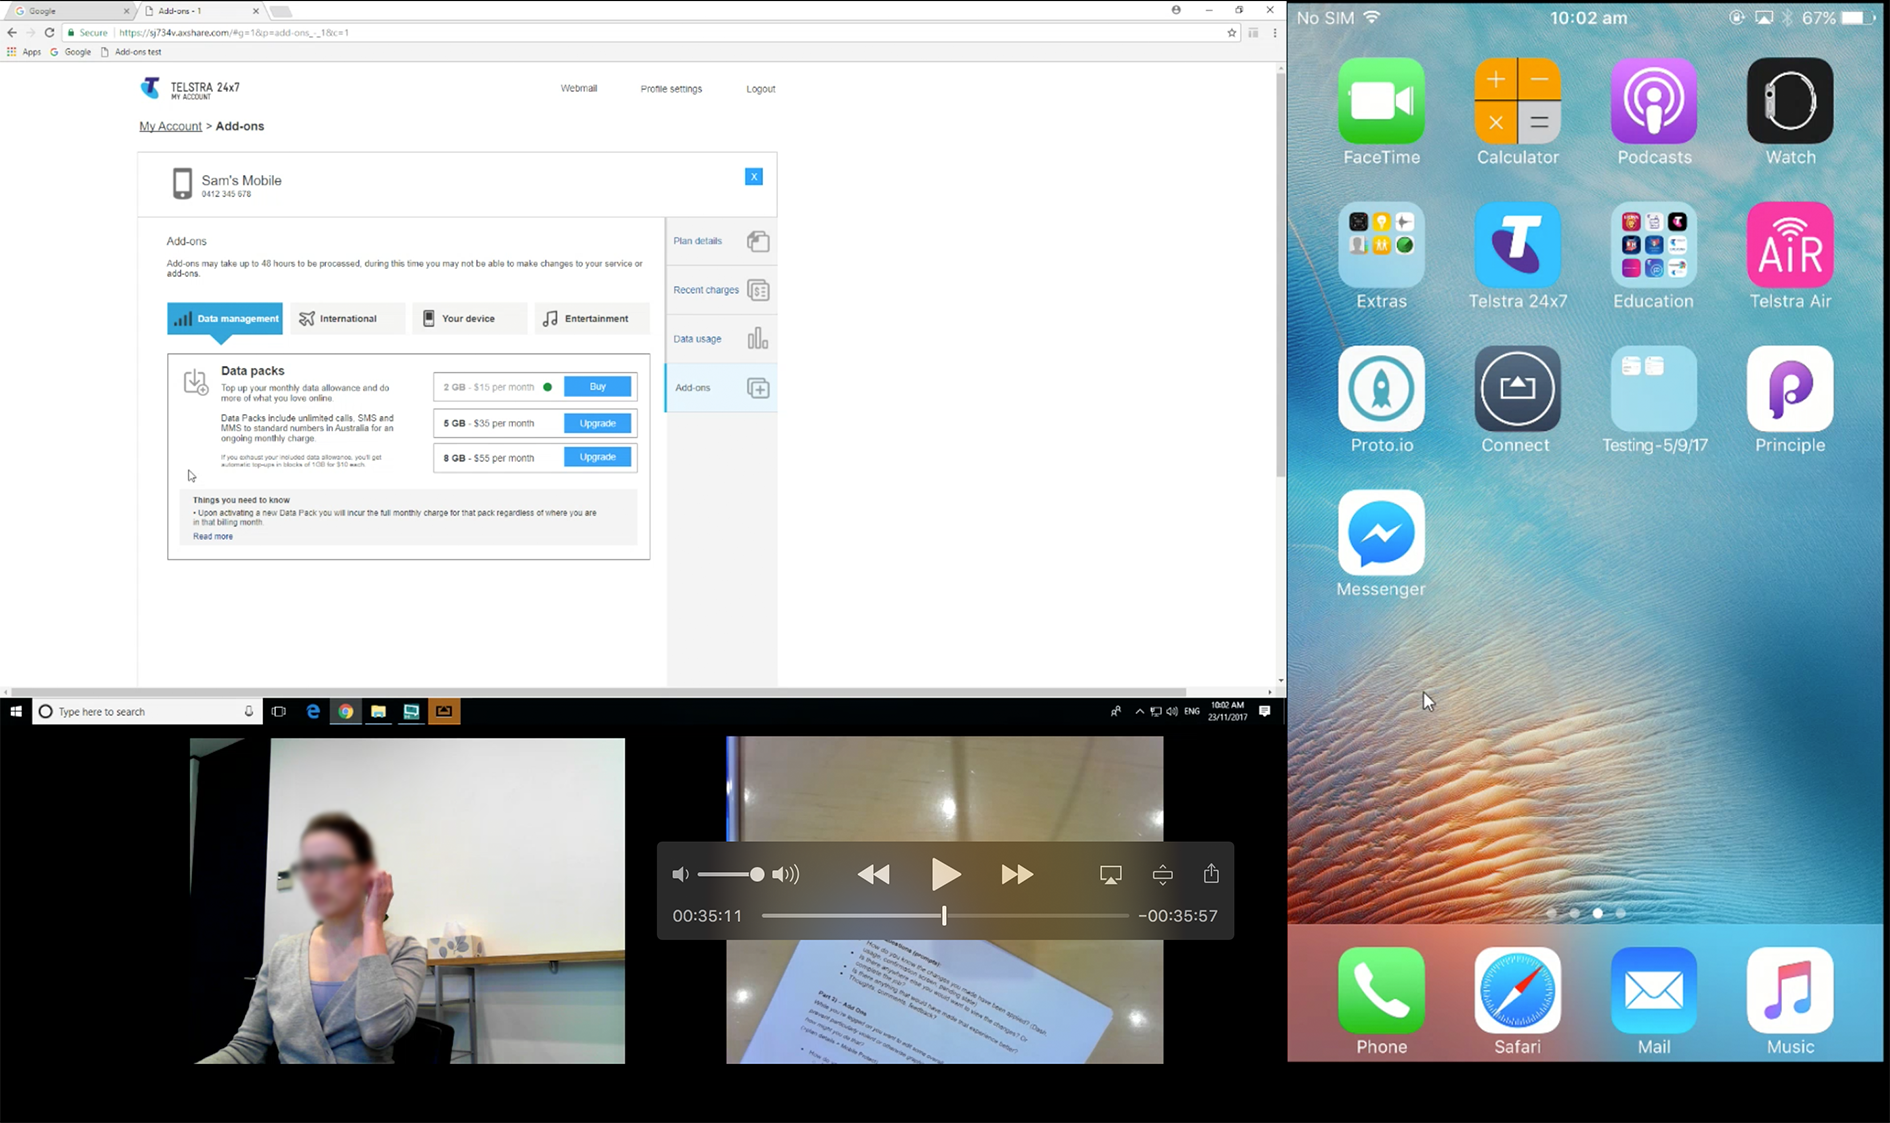The height and width of the screenshot is (1123, 1890).
Task: Switch to the International tab
Action: [346, 319]
